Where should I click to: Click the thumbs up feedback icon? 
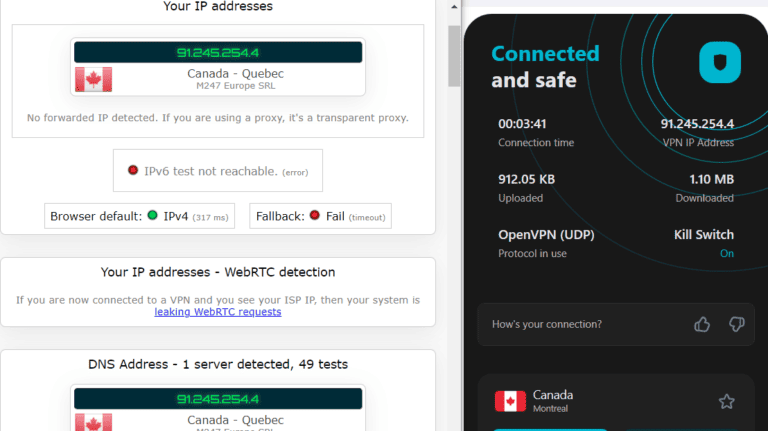point(702,324)
